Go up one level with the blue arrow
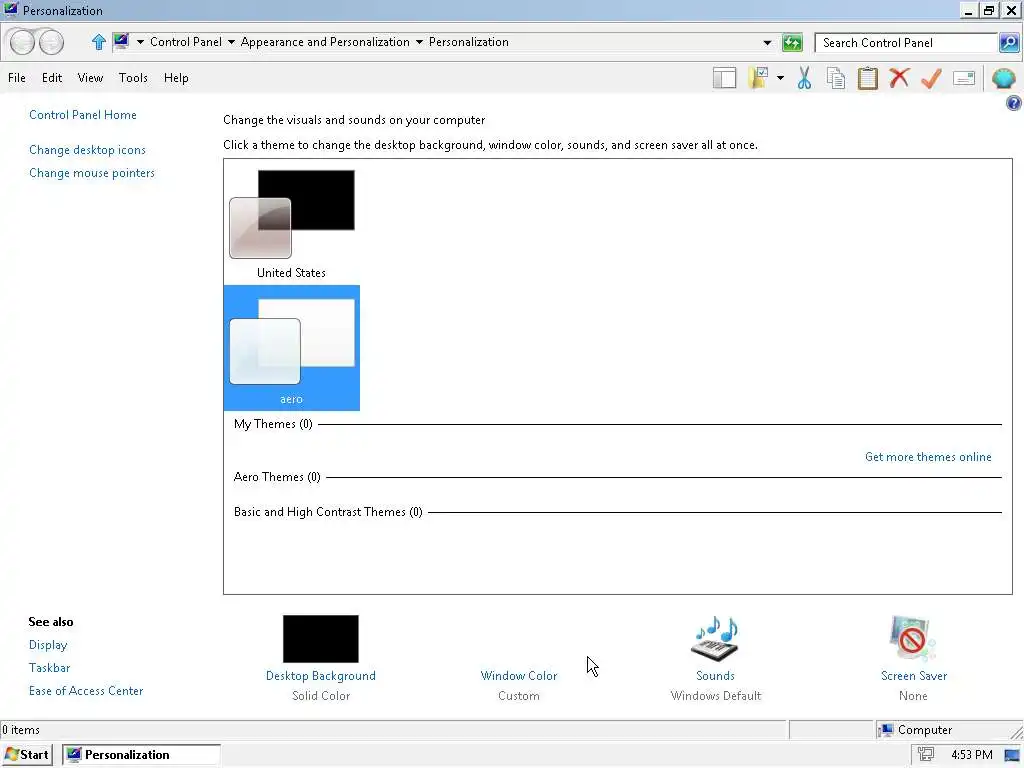The width and height of the screenshot is (1024, 768). click(x=99, y=42)
